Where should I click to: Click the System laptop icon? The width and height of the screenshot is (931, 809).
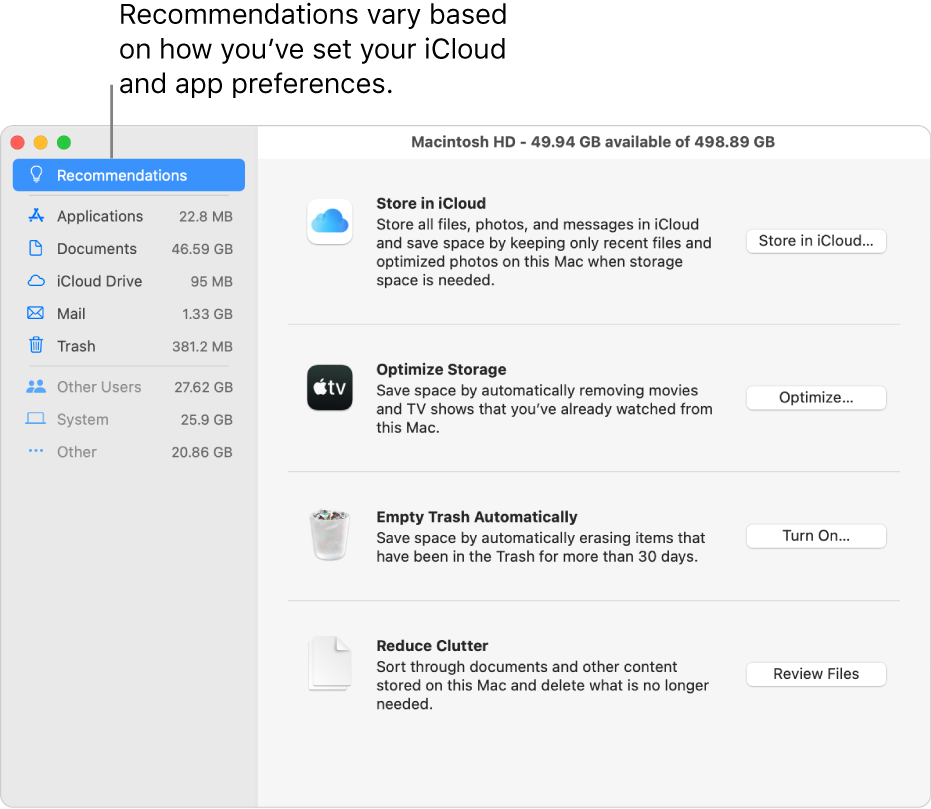[36, 419]
